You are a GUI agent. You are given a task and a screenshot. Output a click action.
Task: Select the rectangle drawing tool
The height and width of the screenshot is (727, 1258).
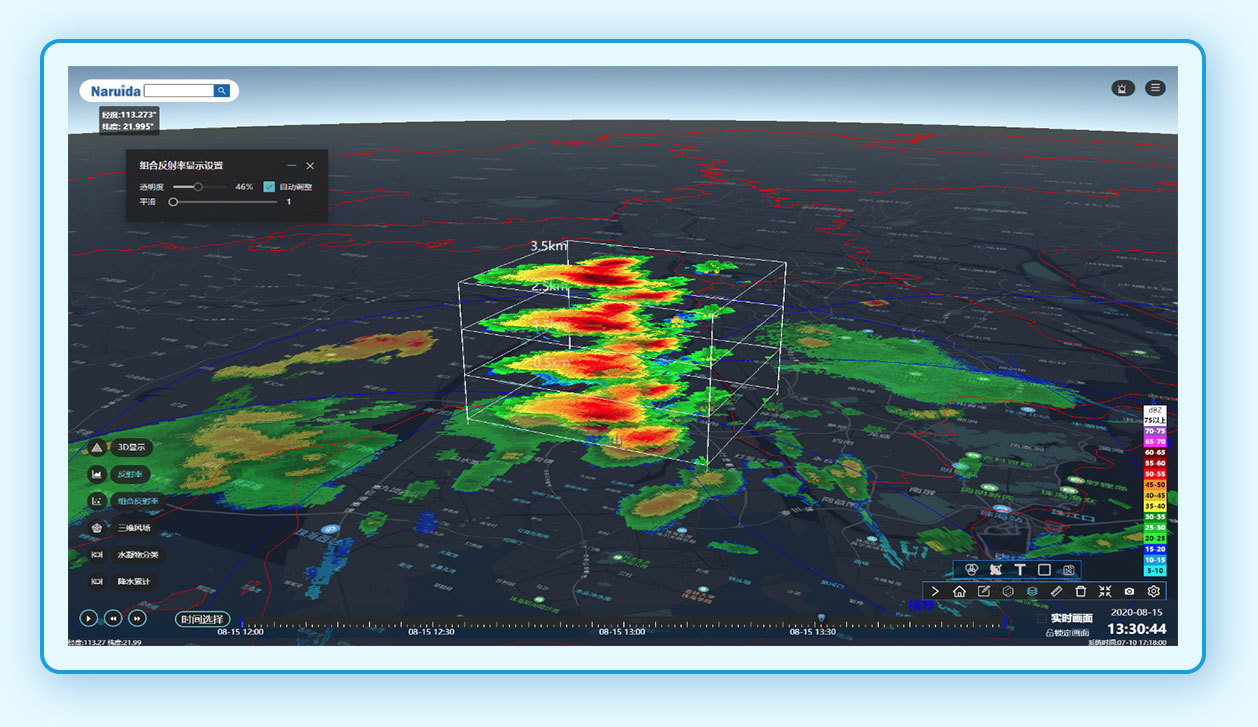pos(1044,569)
